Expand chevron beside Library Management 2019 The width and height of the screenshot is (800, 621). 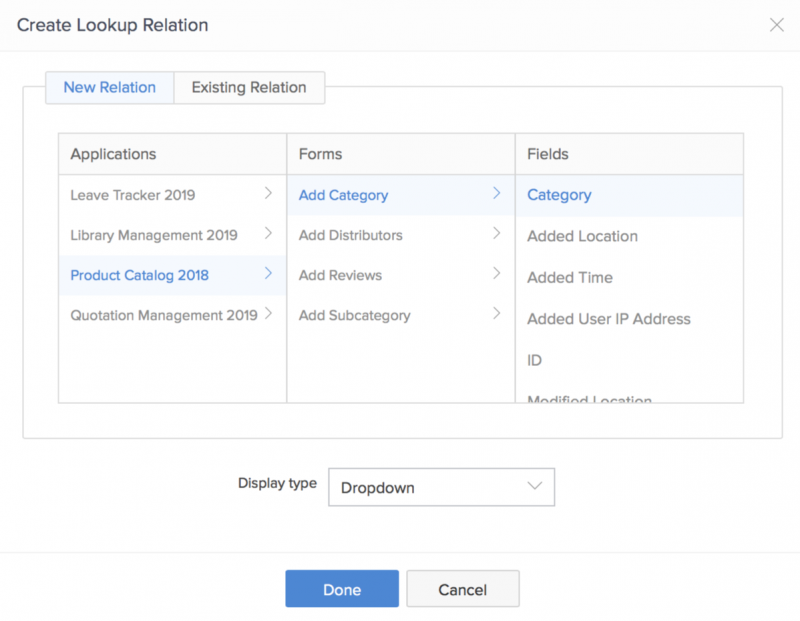click(268, 234)
